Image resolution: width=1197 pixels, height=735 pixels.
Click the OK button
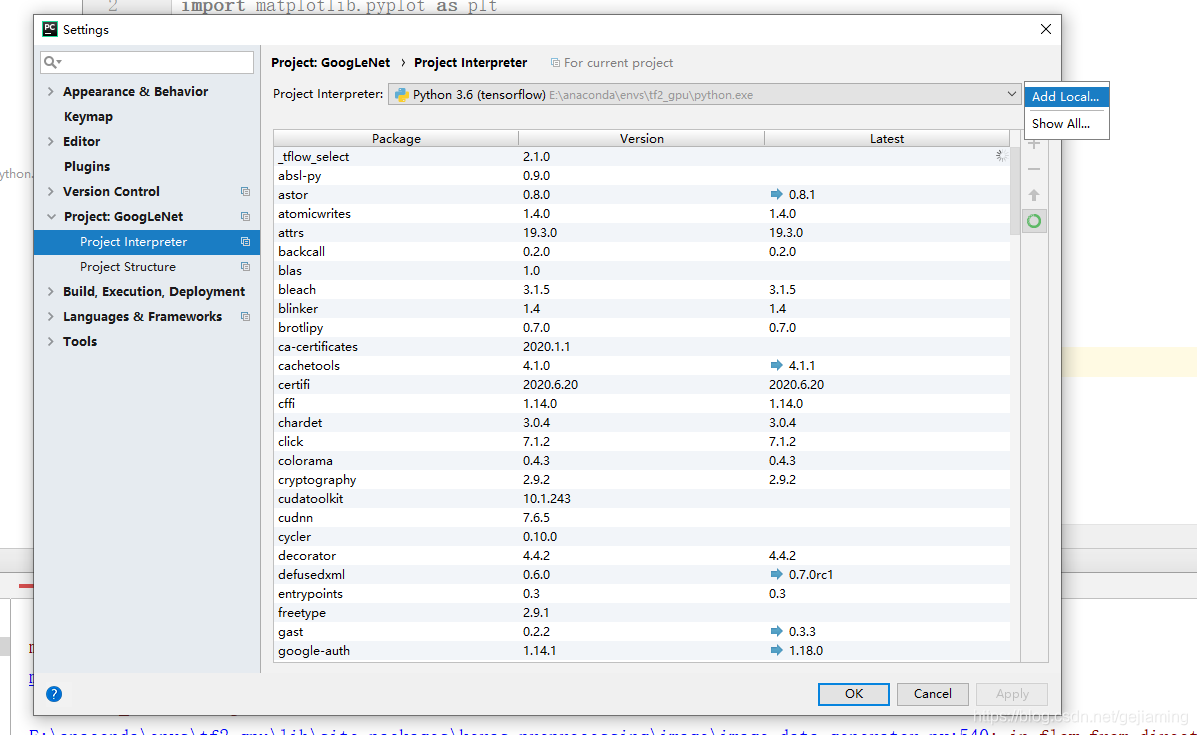click(853, 694)
